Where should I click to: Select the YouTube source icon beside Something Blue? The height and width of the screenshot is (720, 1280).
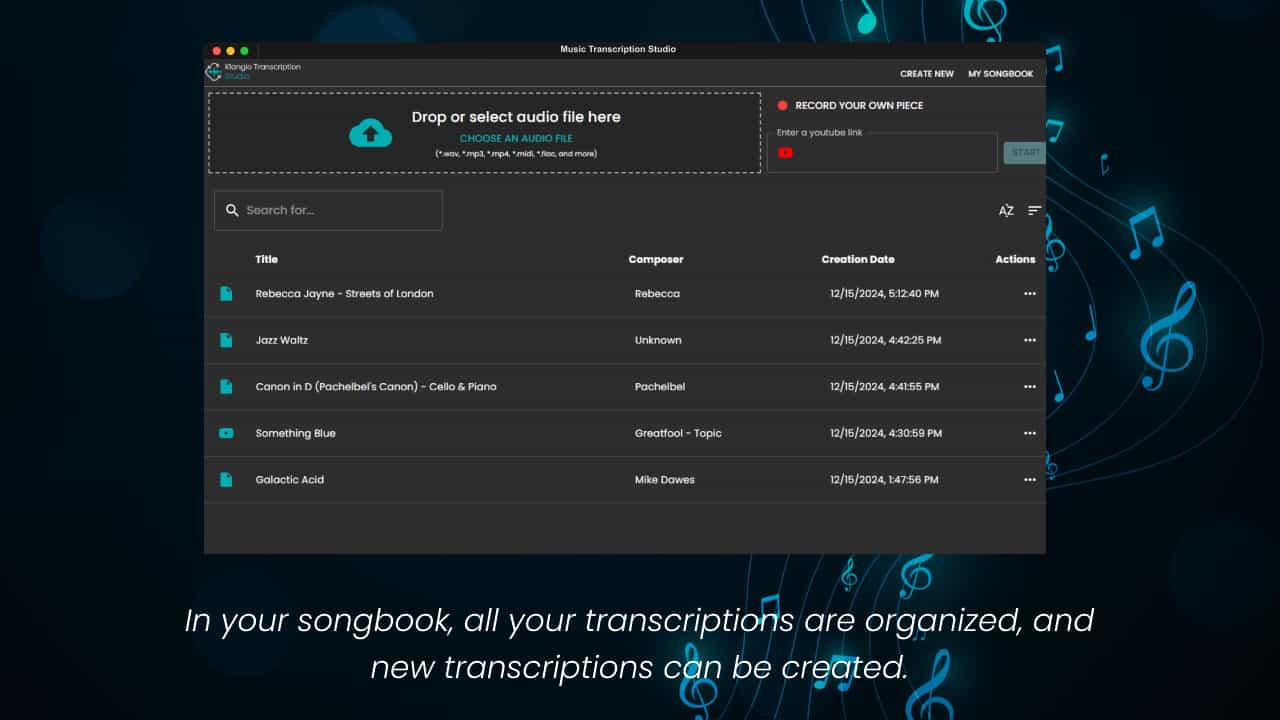tap(226, 433)
